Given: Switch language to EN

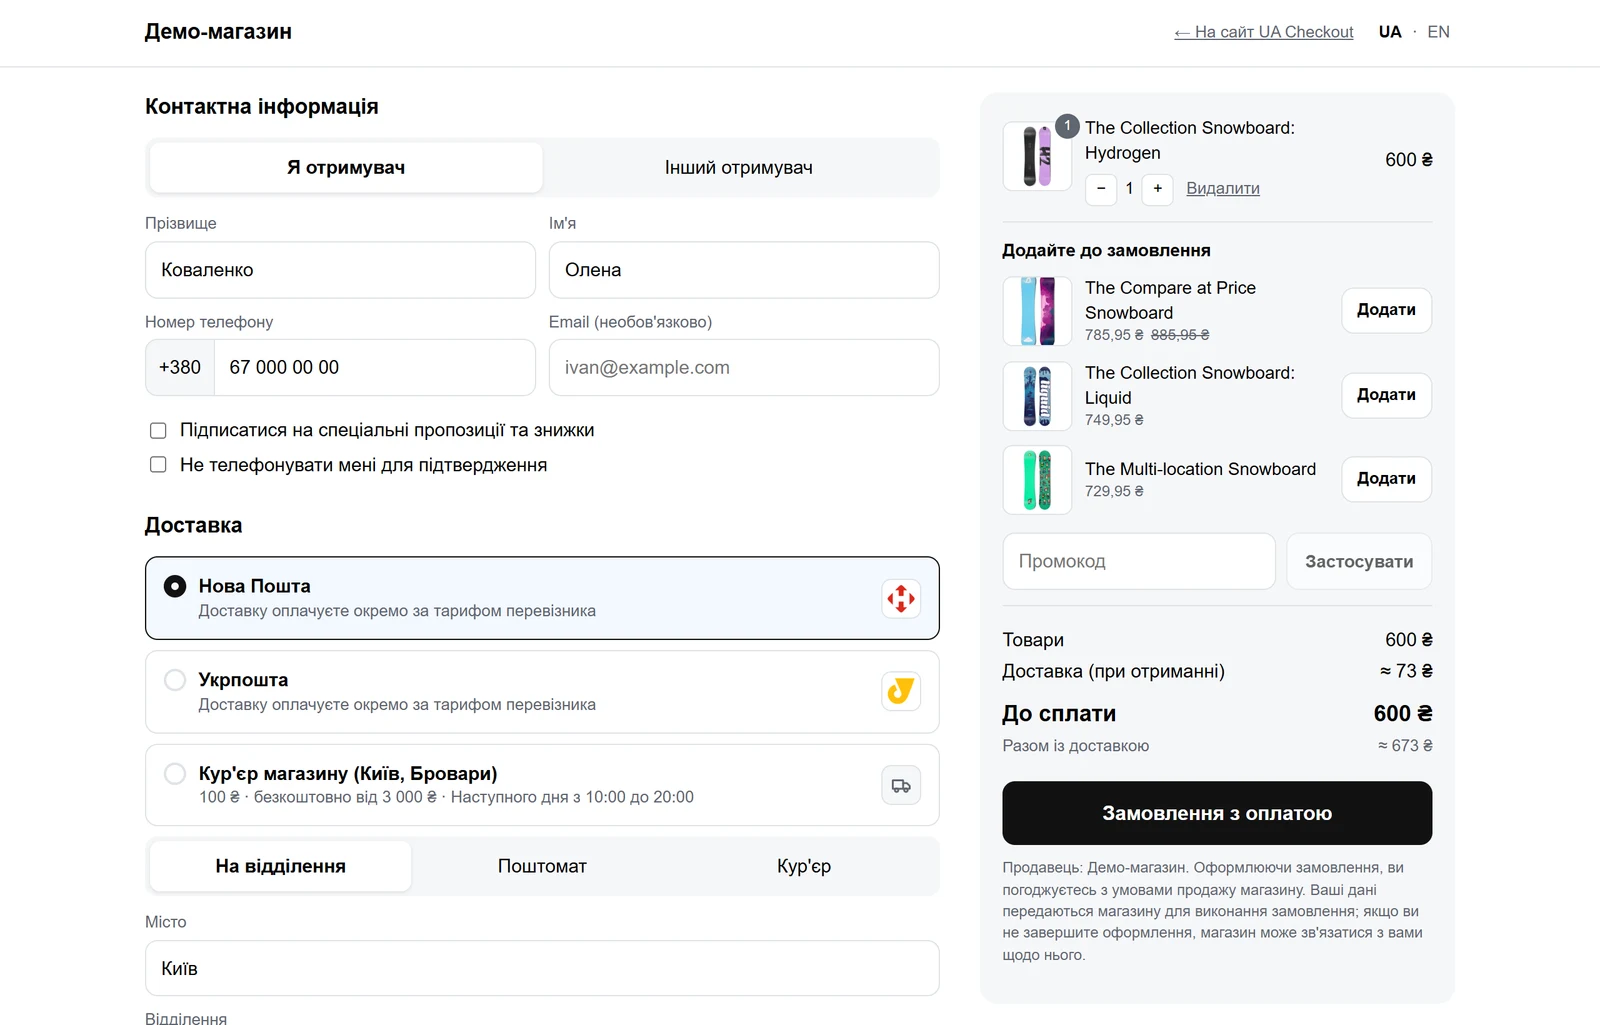Looking at the screenshot, I should click(1438, 32).
